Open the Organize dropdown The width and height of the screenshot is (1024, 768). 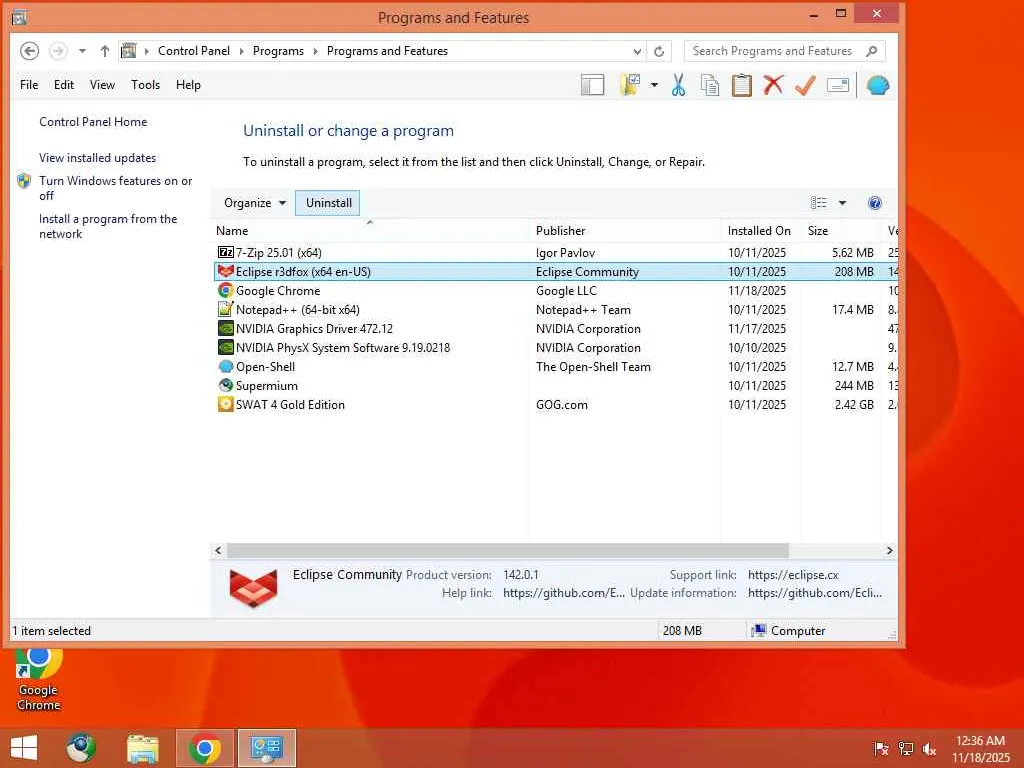coord(255,203)
